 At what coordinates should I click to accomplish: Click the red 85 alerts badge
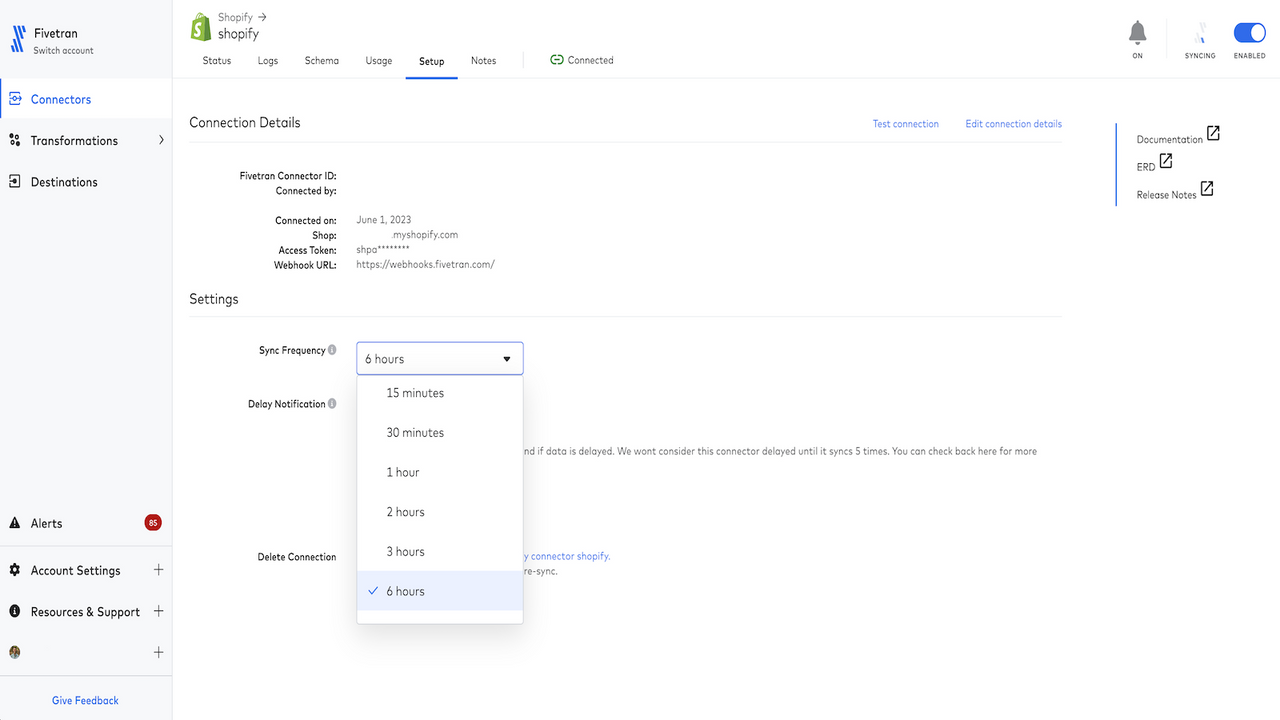tap(153, 522)
